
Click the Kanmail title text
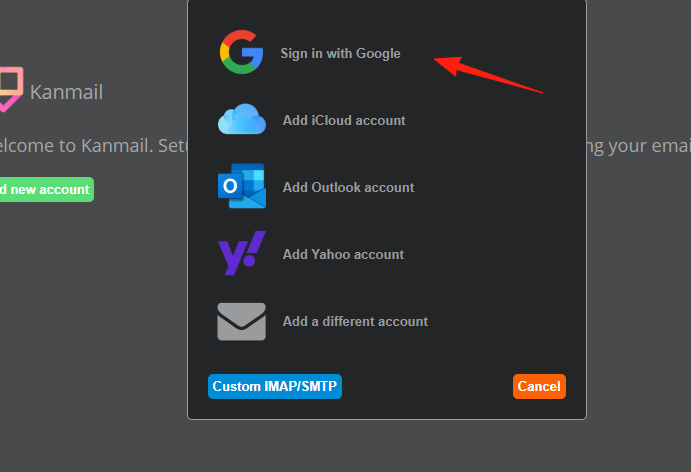pos(67,93)
